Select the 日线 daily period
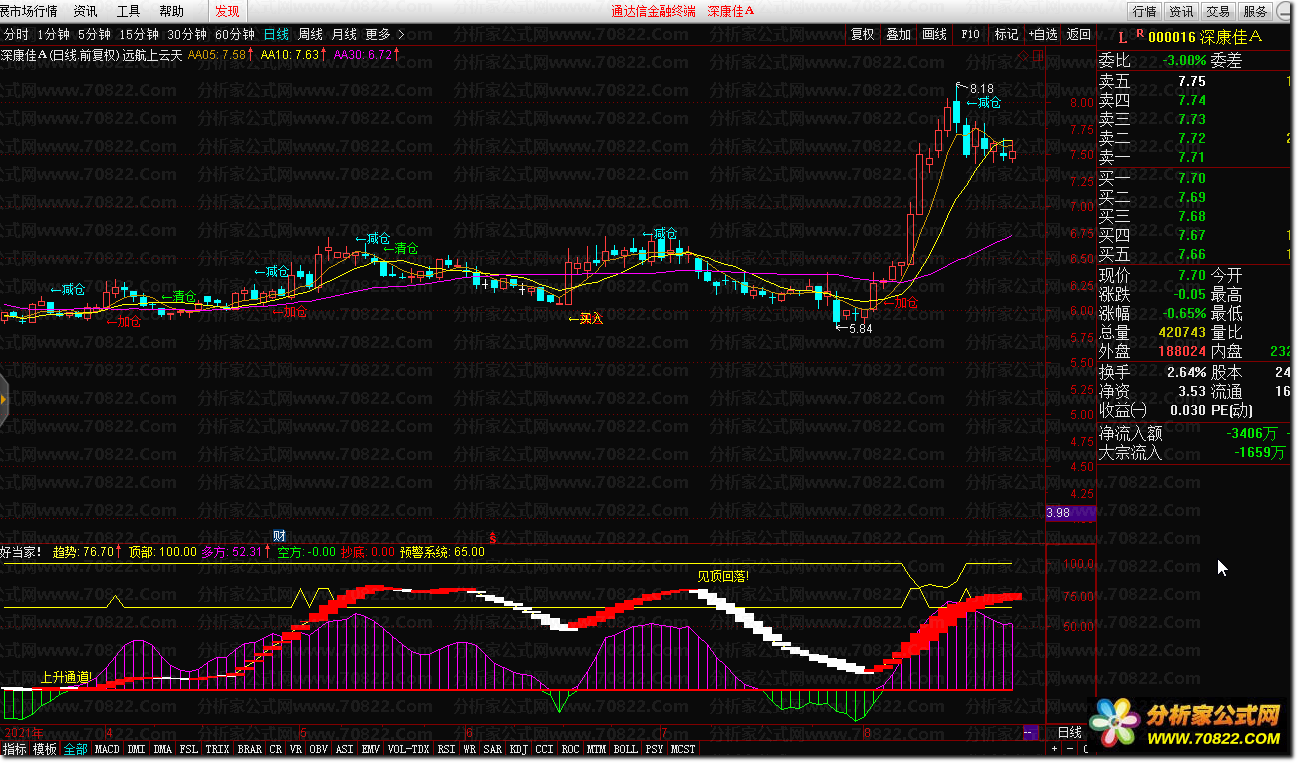Screen dimensions: 1299x763 click(x=276, y=34)
